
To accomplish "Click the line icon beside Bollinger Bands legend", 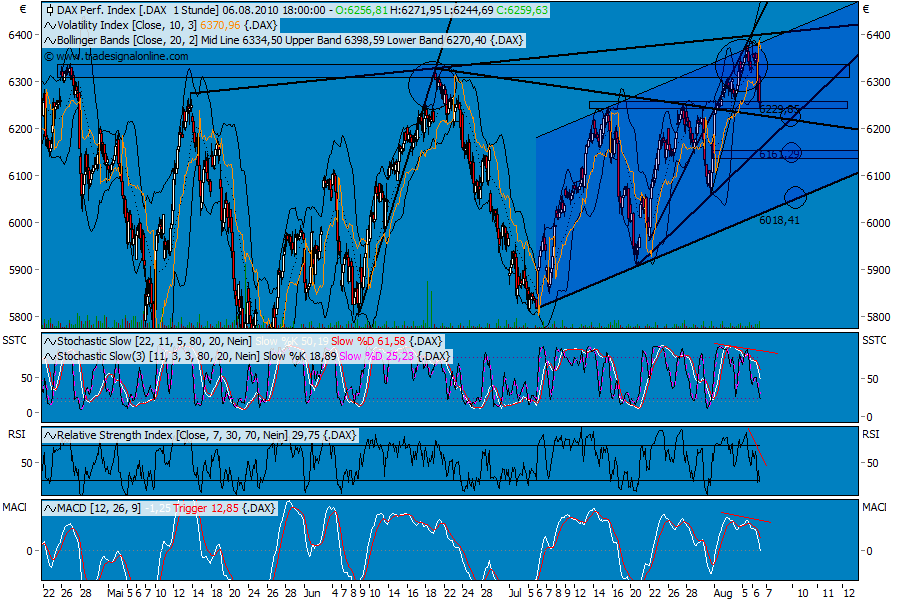I will click(50, 40).
